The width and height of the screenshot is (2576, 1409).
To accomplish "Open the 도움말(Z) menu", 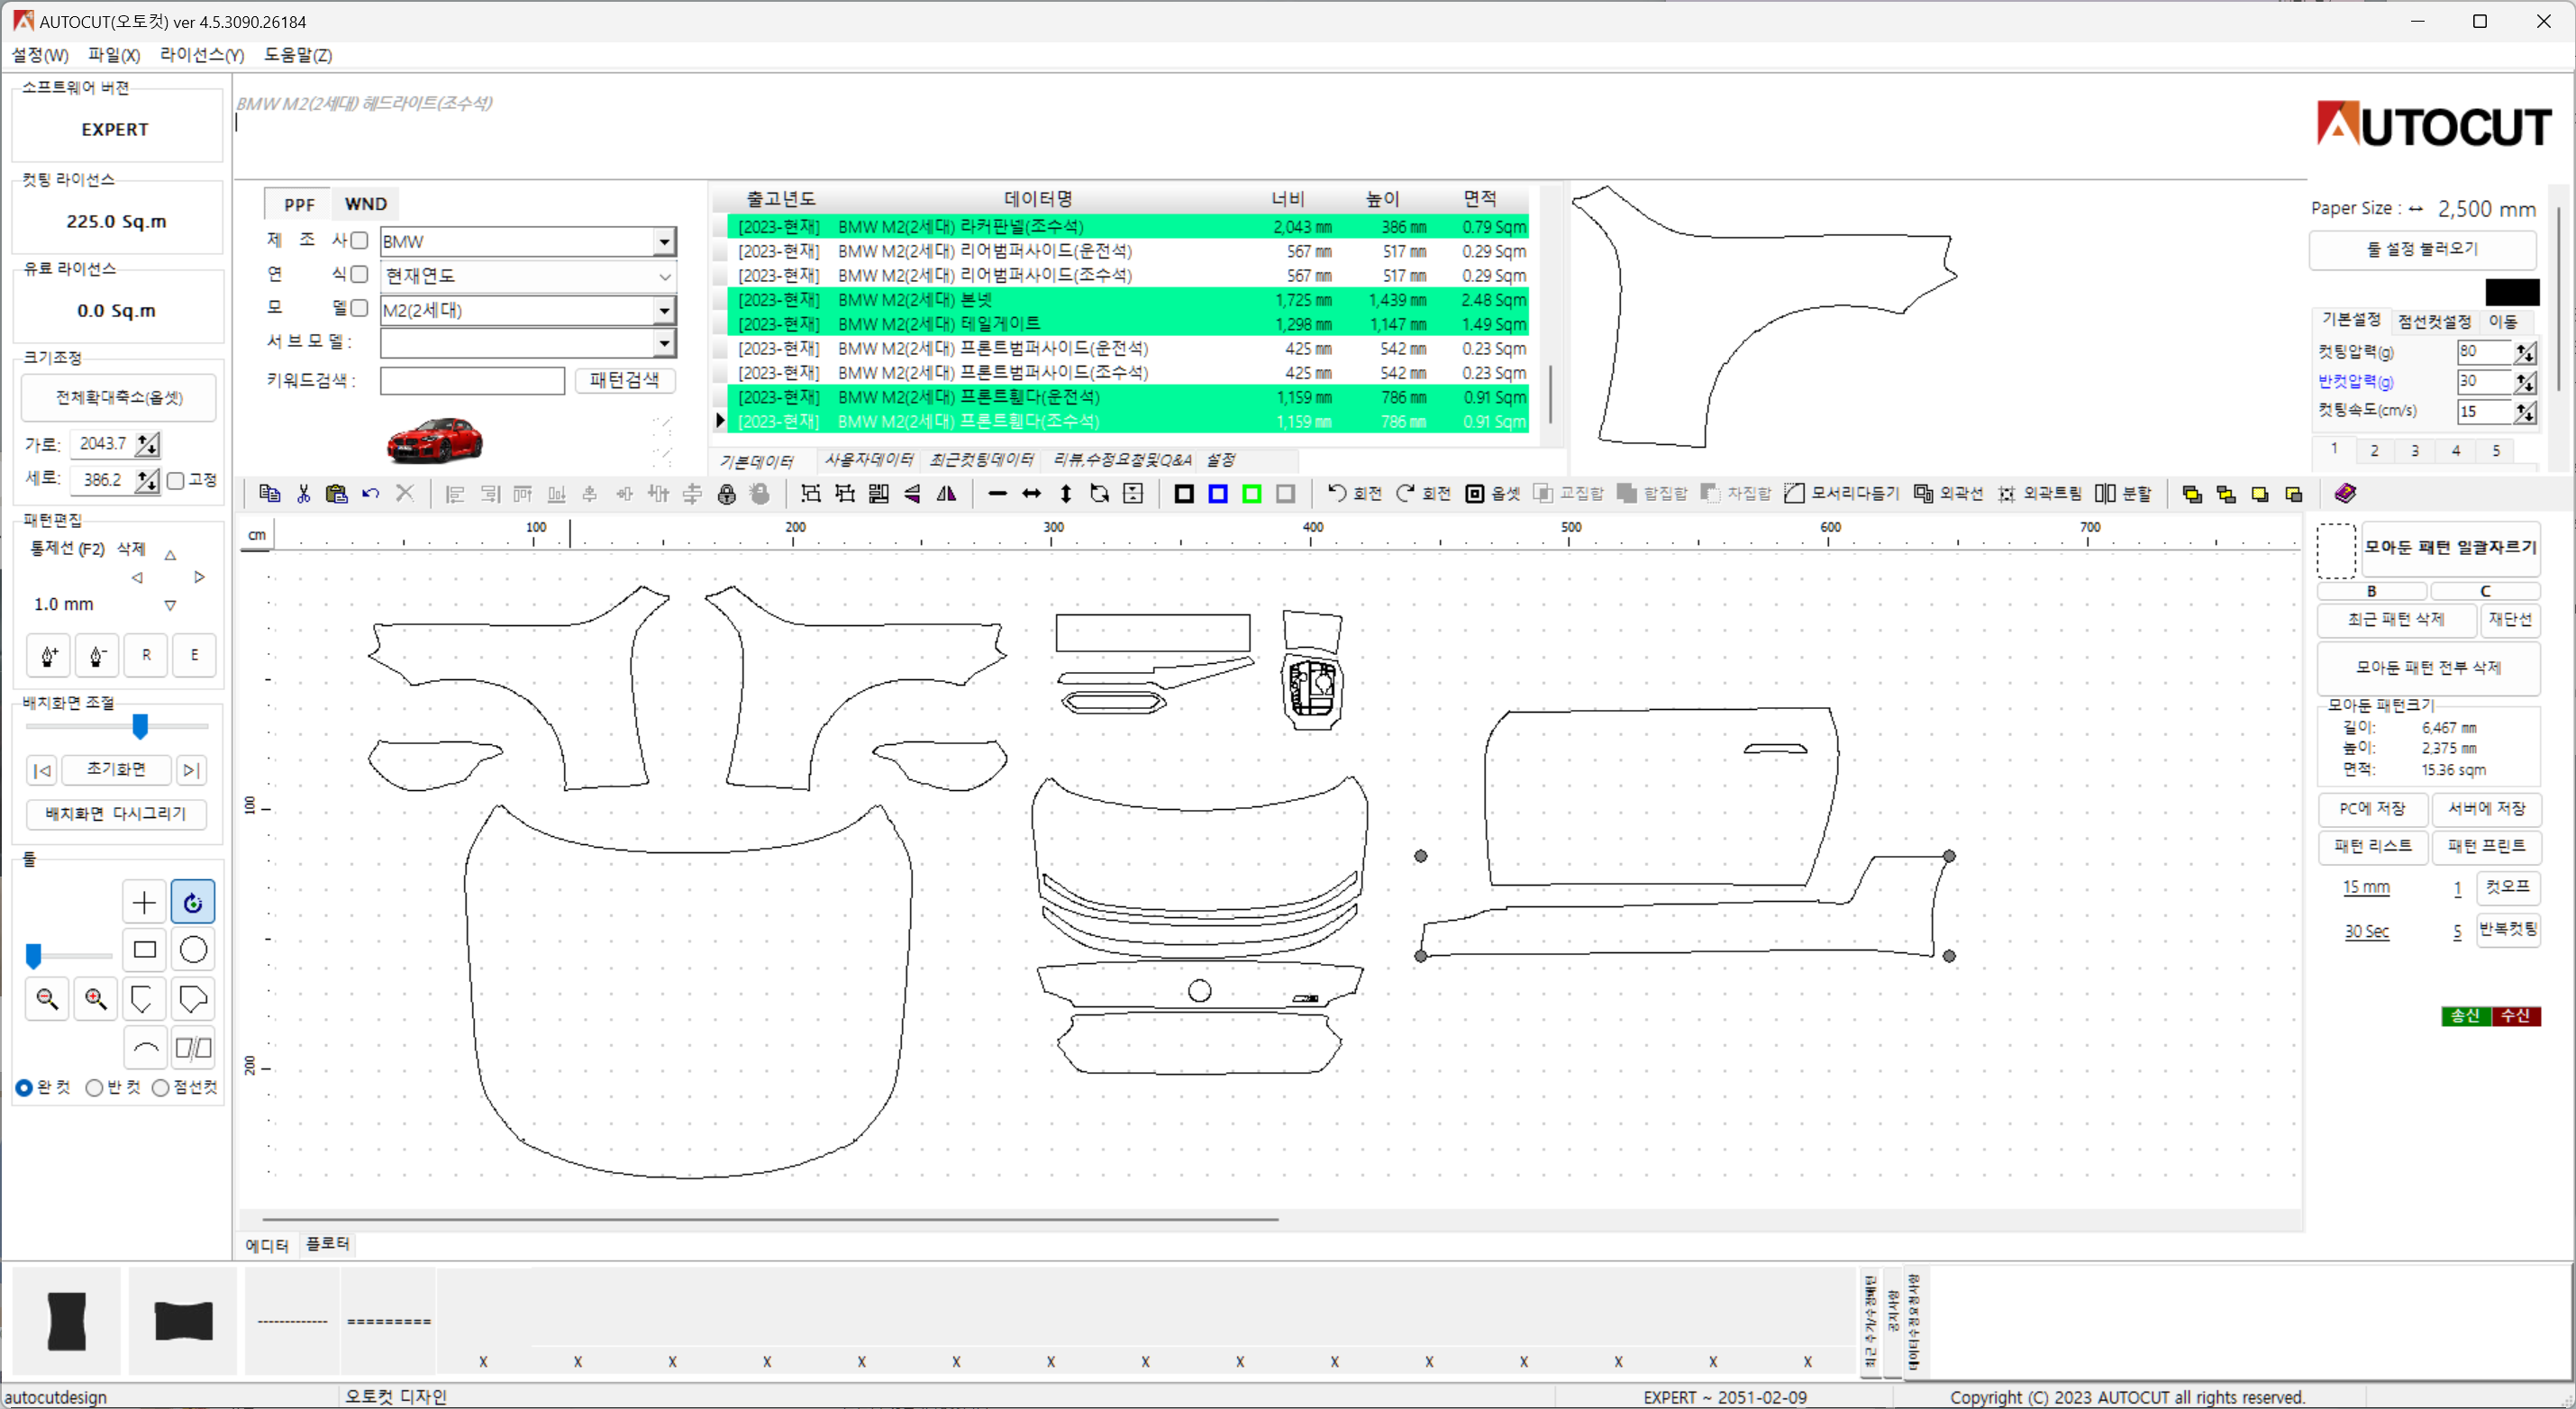I will pos(297,55).
